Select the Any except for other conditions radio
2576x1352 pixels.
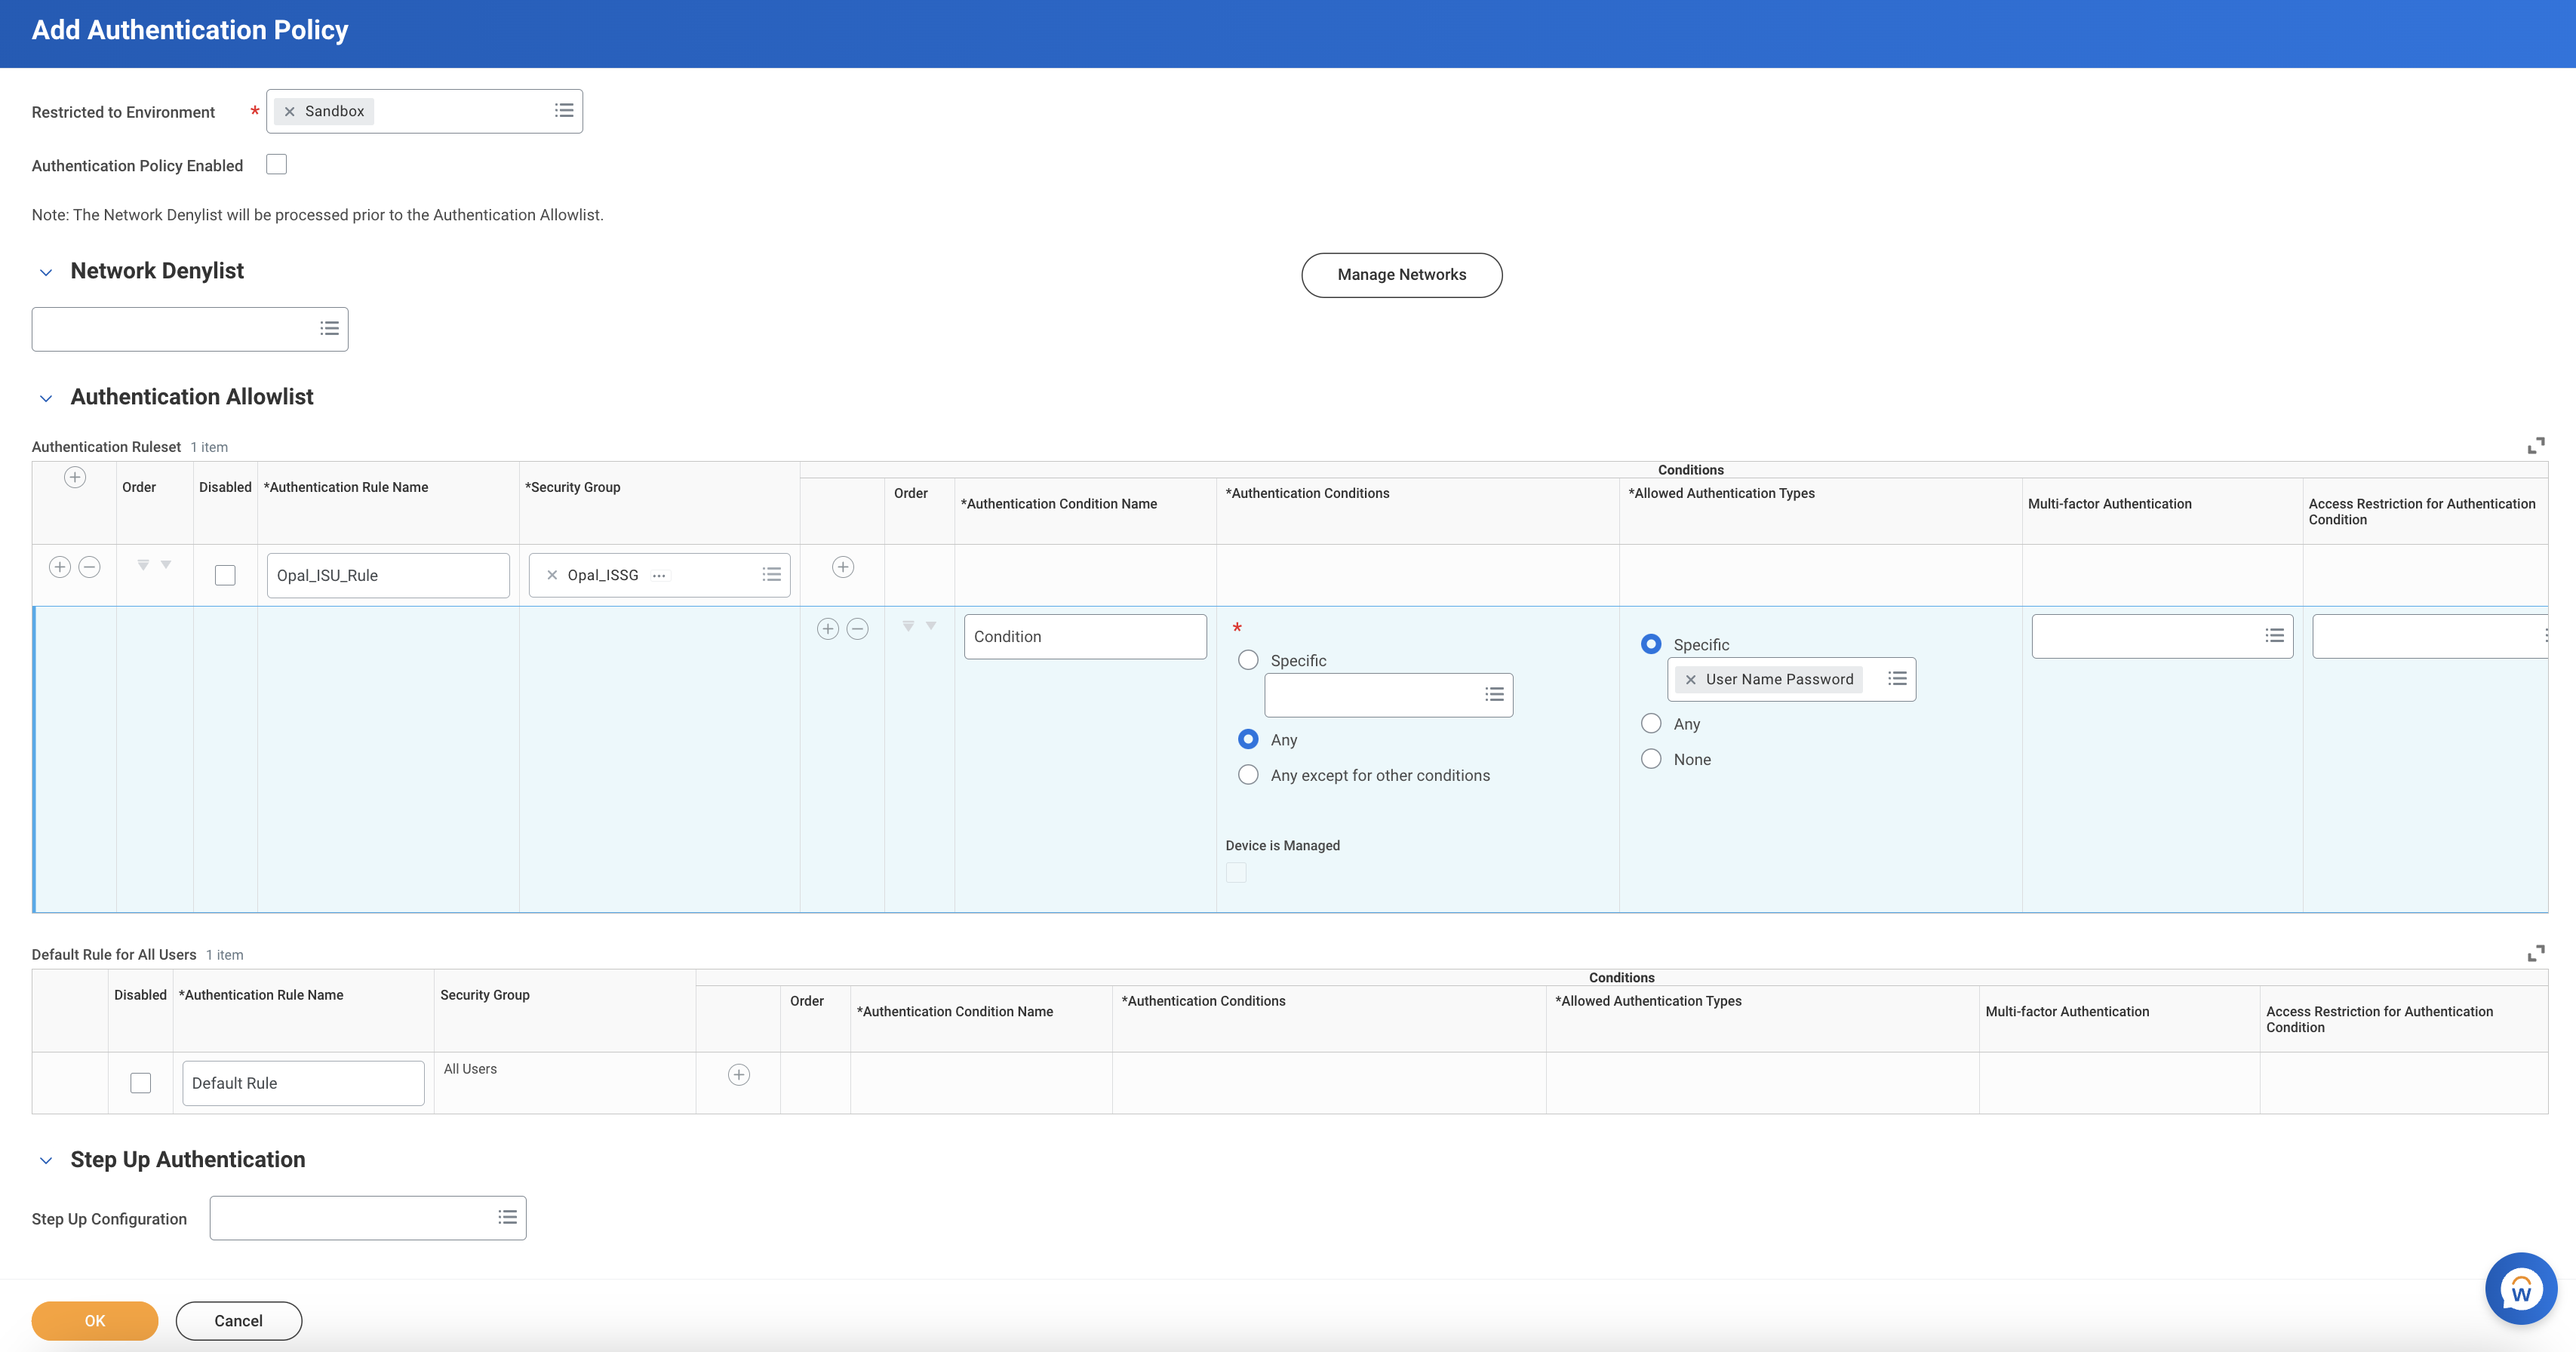[x=1248, y=775]
